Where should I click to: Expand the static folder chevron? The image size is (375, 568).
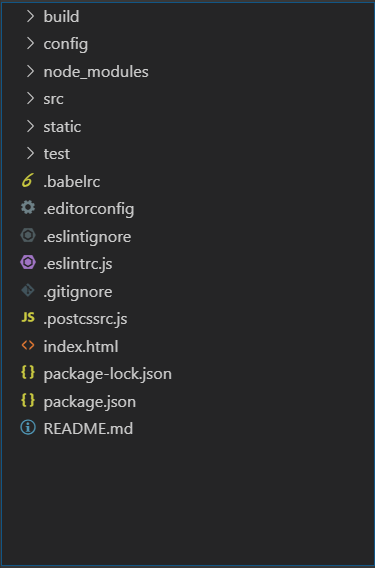tap(30, 126)
